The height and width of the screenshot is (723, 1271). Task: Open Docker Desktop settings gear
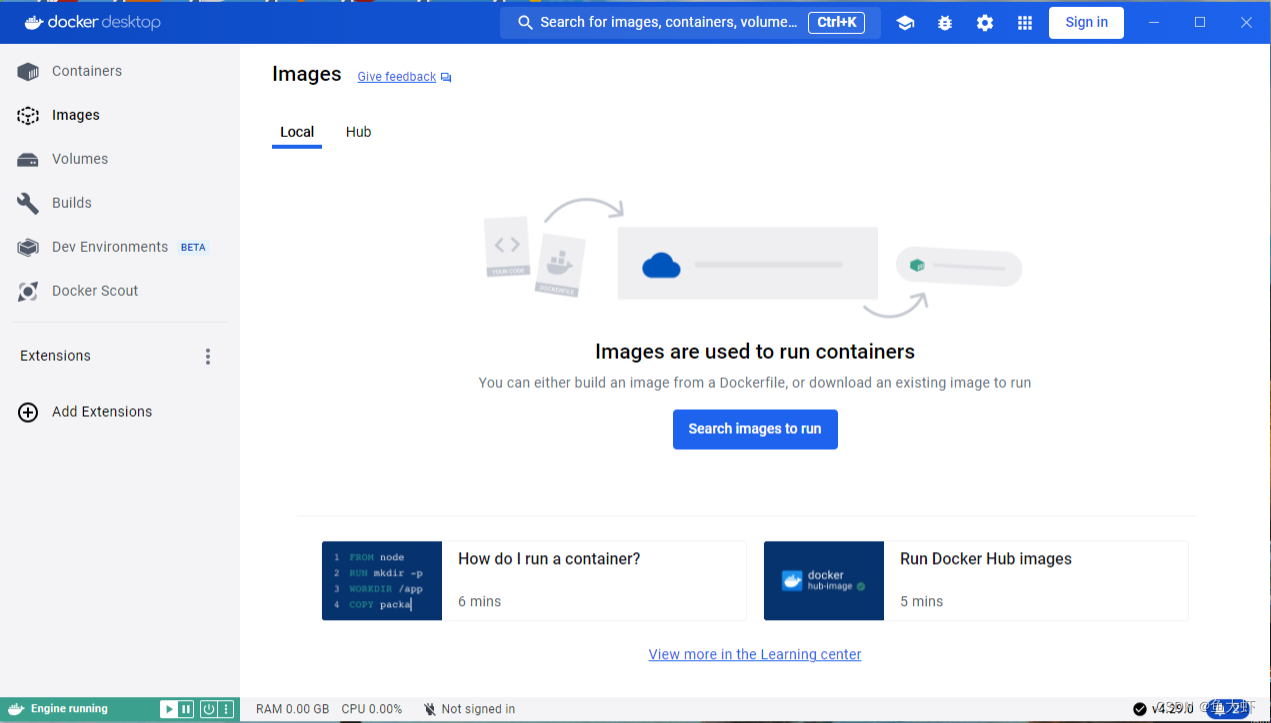985,23
